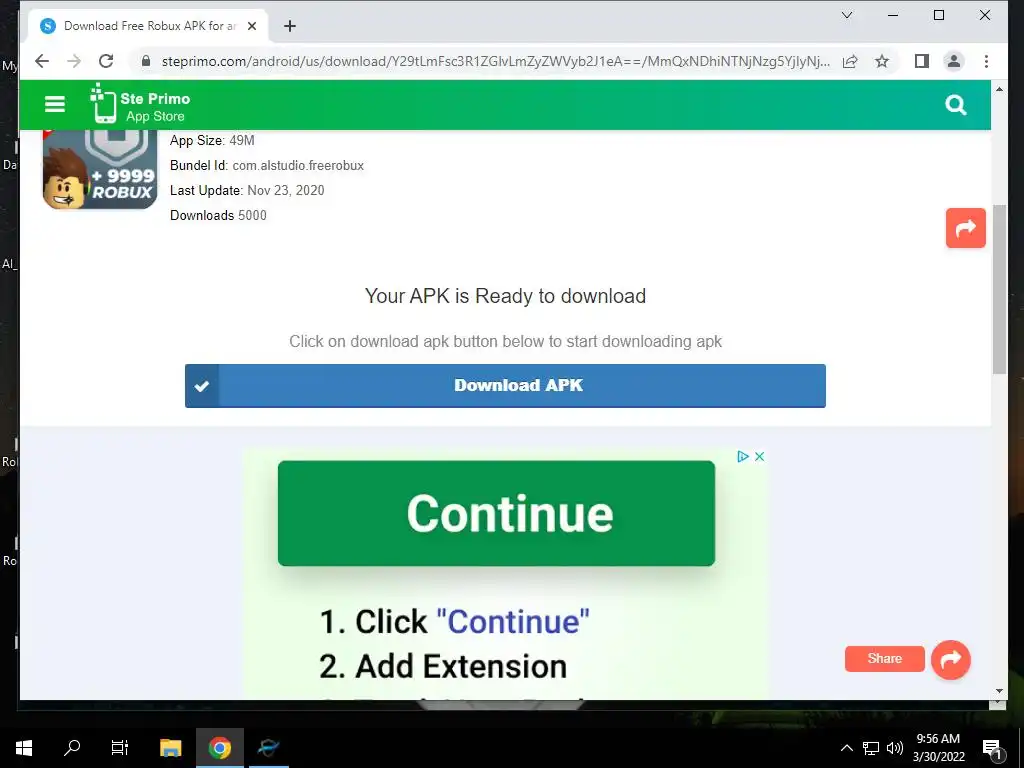This screenshot has width=1024, height=768.
Task: Click the round orange share arrow icon
Action: [951, 659]
